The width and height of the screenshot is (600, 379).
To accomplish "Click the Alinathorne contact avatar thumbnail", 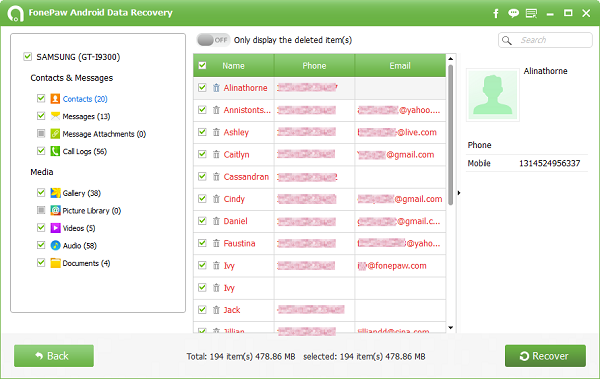I will tap(493, 95).
